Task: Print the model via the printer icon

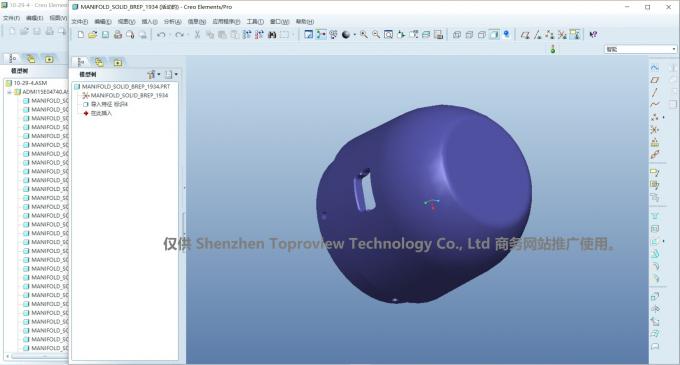Action: pos(118,35)
